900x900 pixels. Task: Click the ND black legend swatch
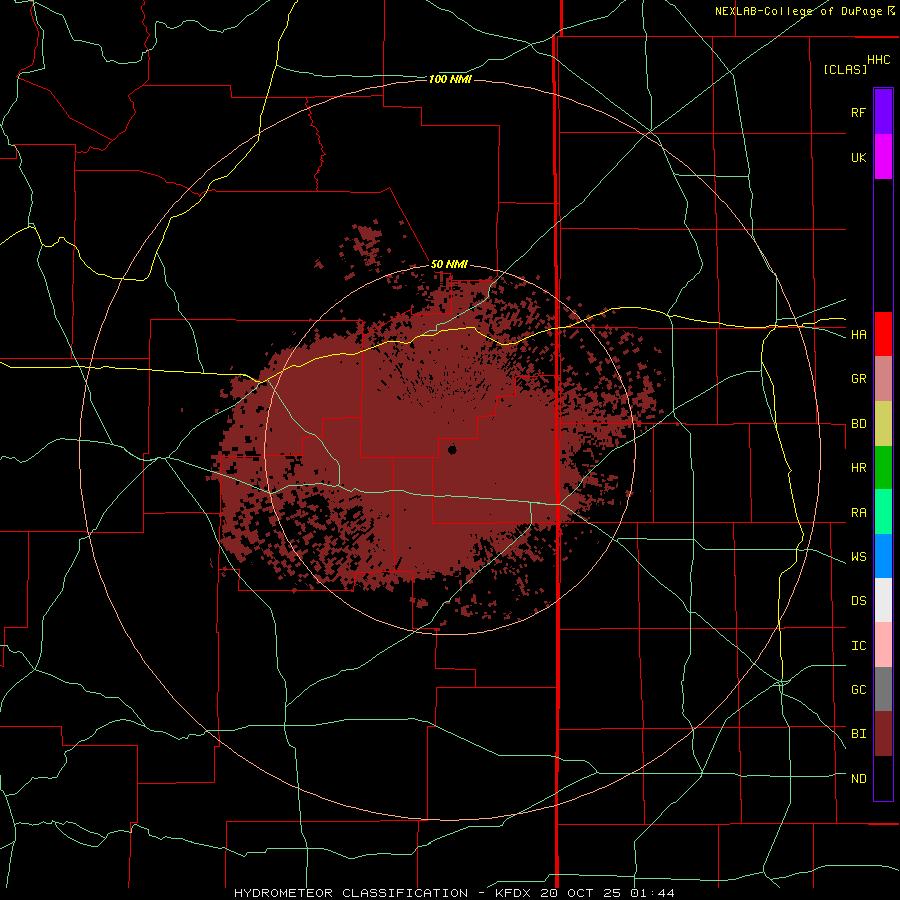pyautogui.click(x=883, y=778)
